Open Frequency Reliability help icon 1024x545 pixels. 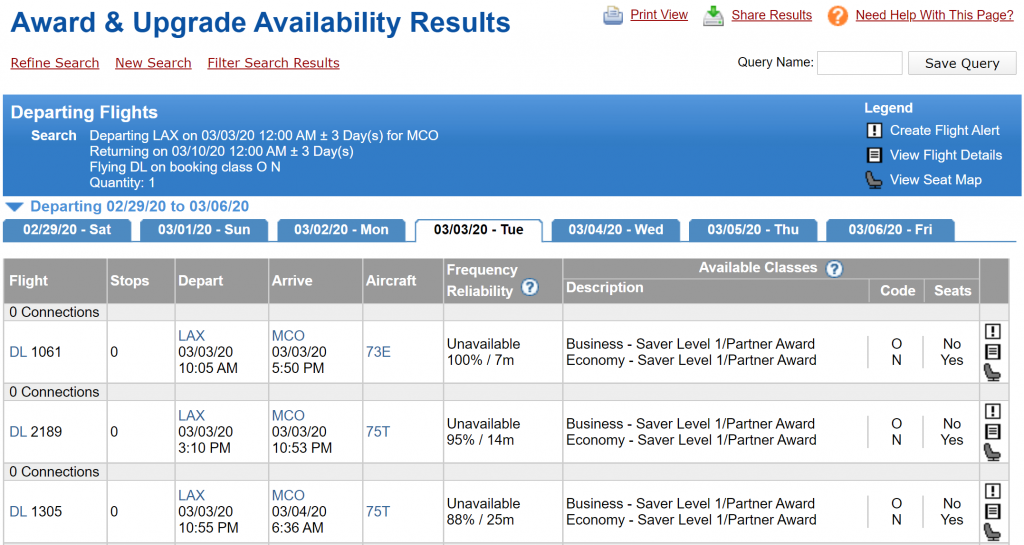pyautogui.click(x=530, y=287)
